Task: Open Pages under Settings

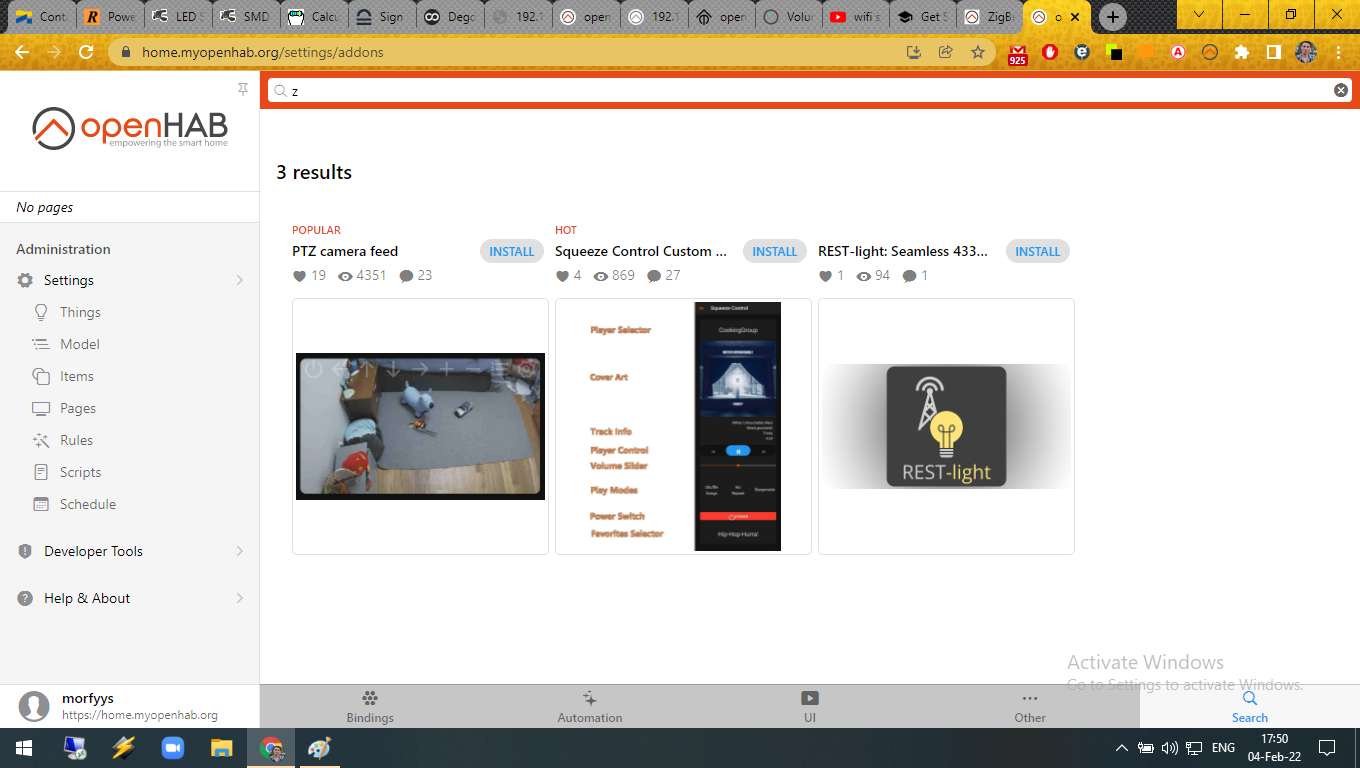Action: pyautogui.click(x=78, y=408)
